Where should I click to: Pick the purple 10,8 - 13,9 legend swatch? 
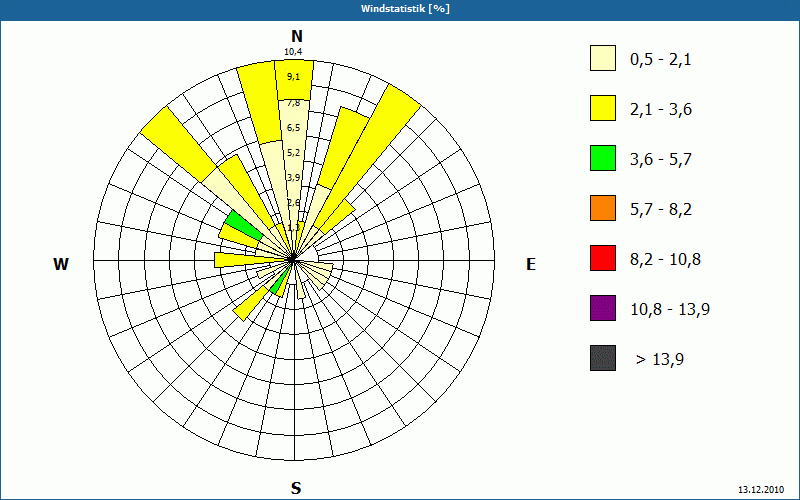[603, 308]
